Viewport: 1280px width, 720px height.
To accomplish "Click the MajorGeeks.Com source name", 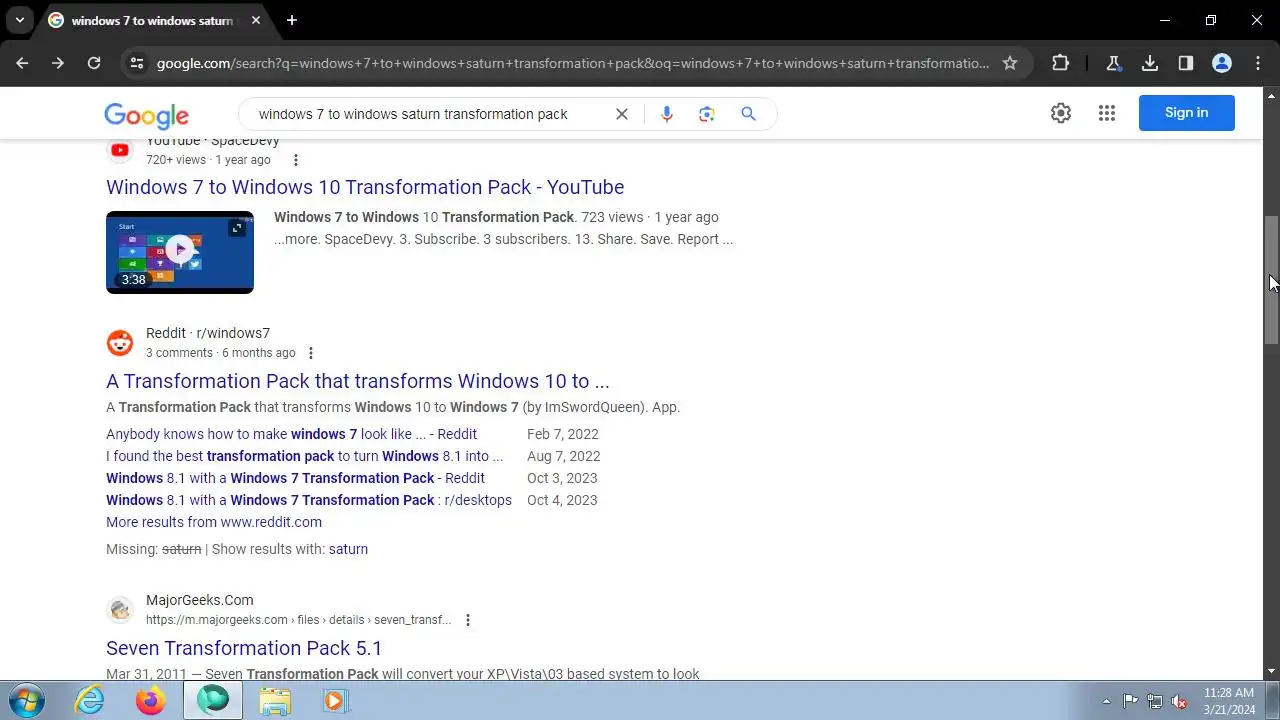I will coord(200,600).
